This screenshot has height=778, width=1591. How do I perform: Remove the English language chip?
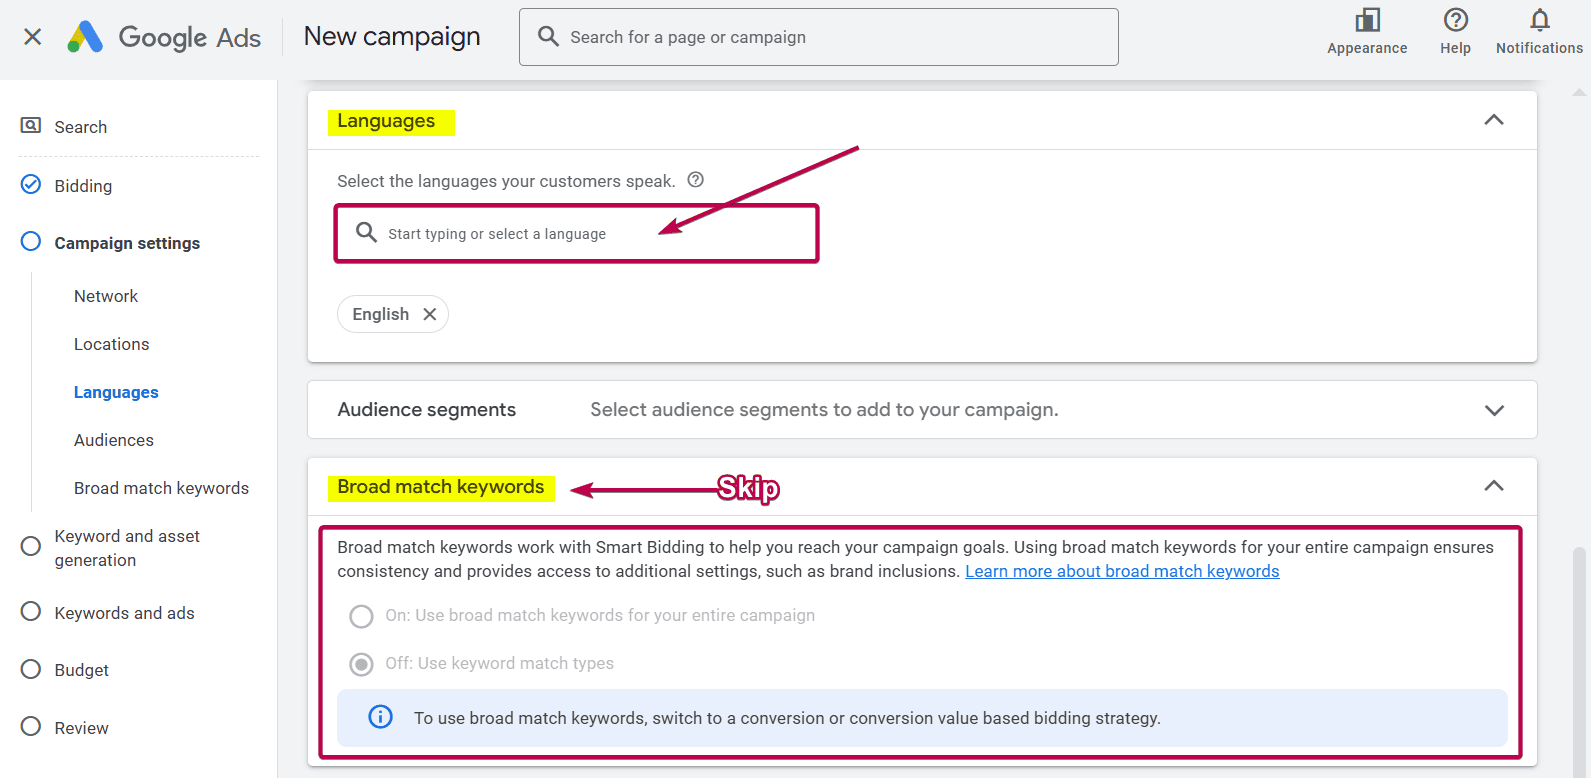pos(430,314)
